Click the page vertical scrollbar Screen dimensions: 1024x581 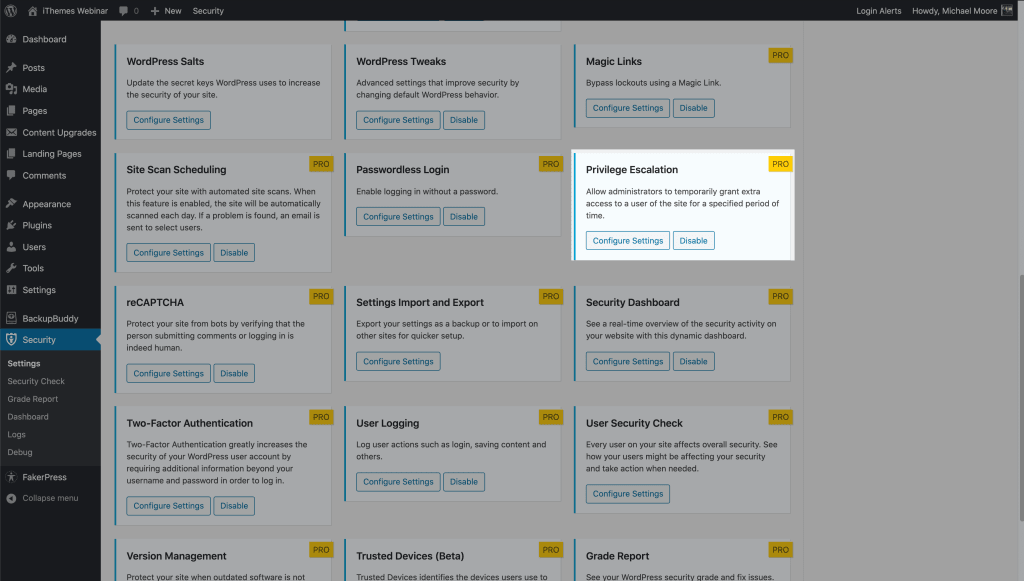click(1021, 398)
